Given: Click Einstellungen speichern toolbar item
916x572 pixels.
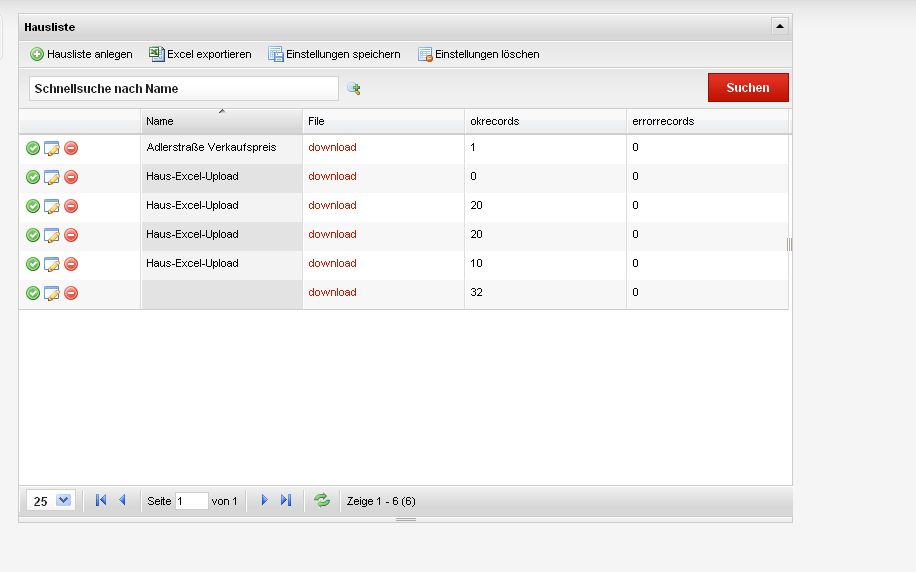Looking at the screenshot, I should pos(334,54).
